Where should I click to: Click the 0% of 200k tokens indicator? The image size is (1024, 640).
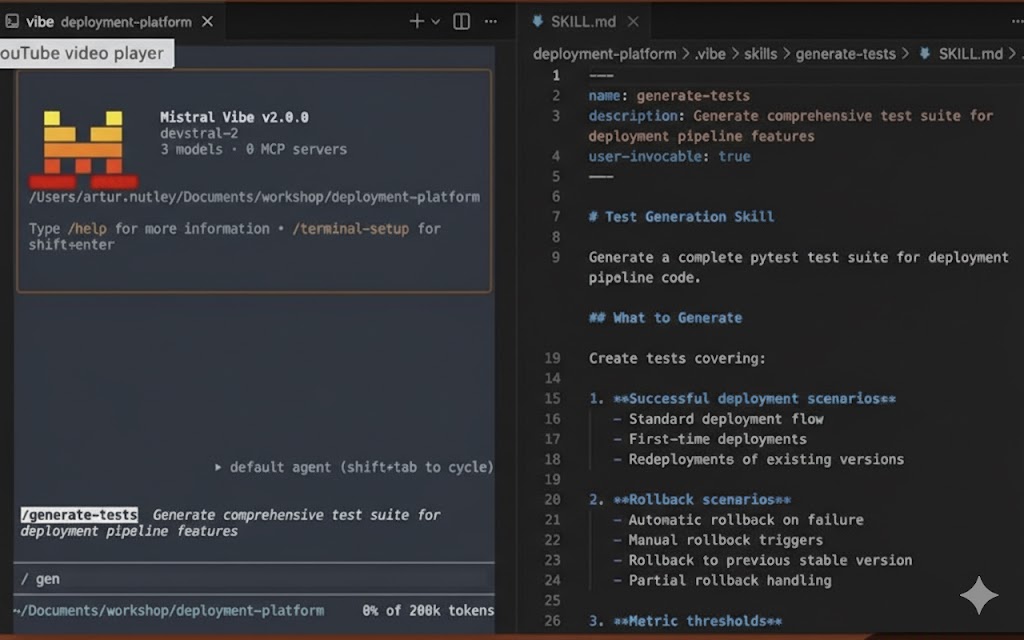[428, 610]
